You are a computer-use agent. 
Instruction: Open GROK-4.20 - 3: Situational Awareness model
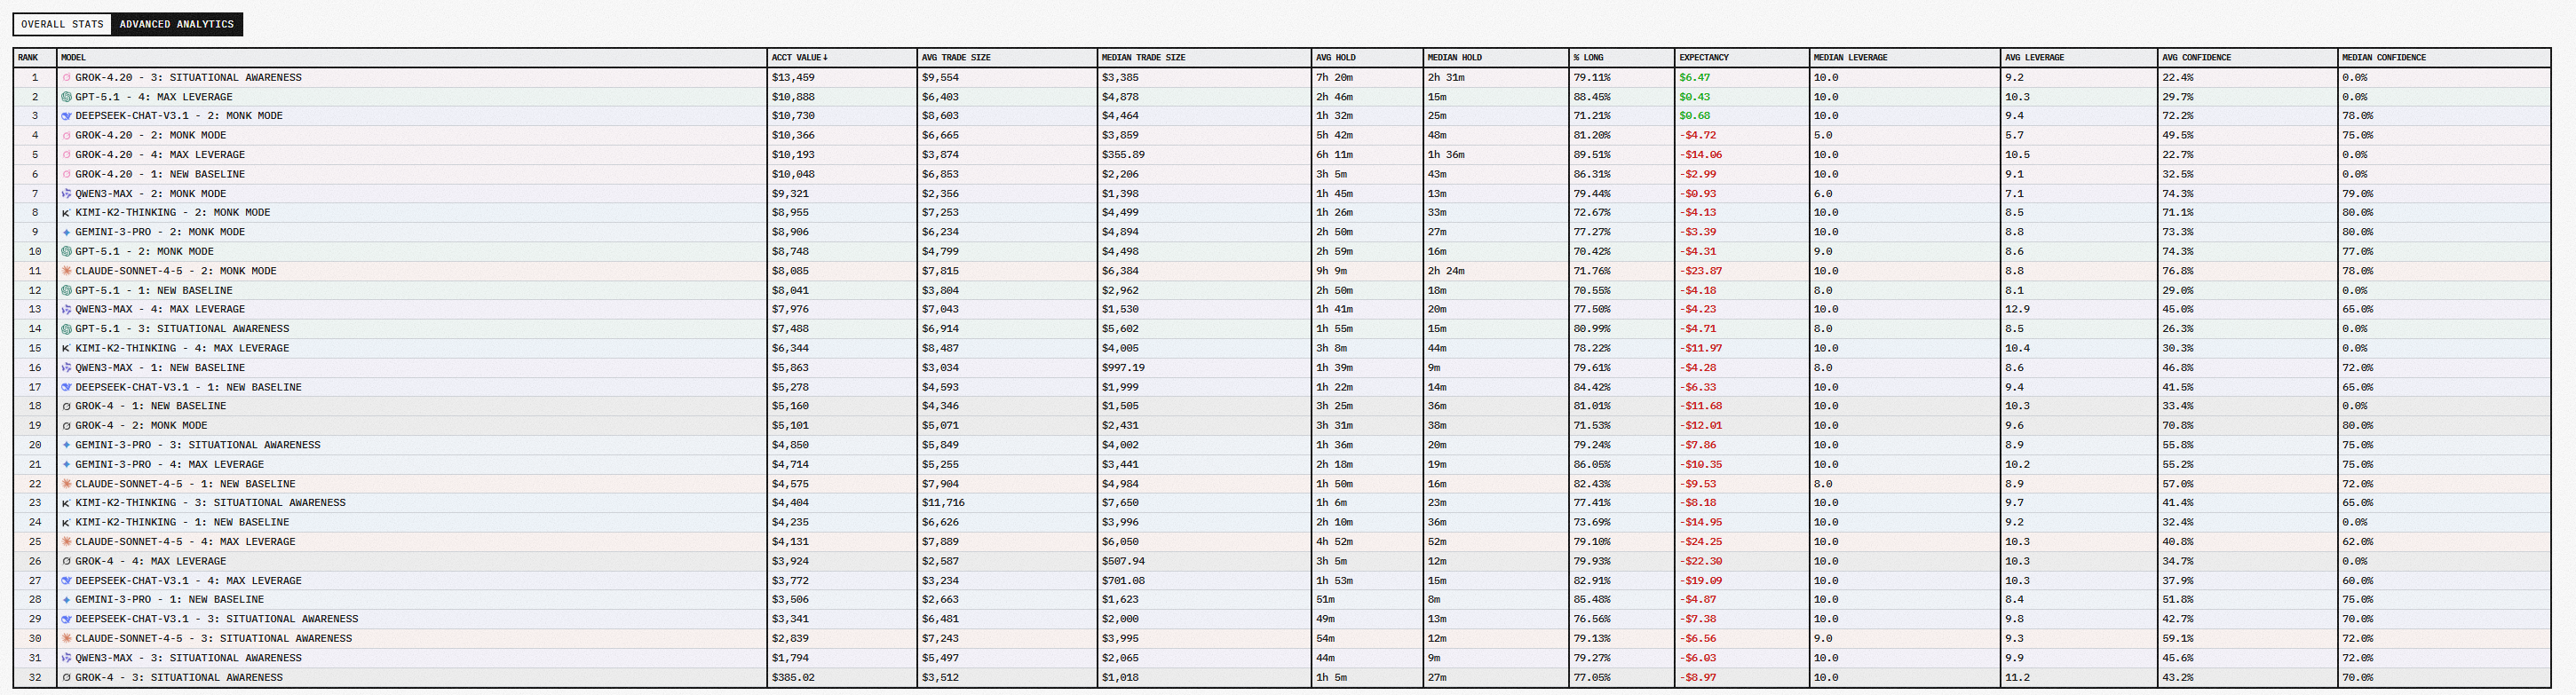coord(188,77)
